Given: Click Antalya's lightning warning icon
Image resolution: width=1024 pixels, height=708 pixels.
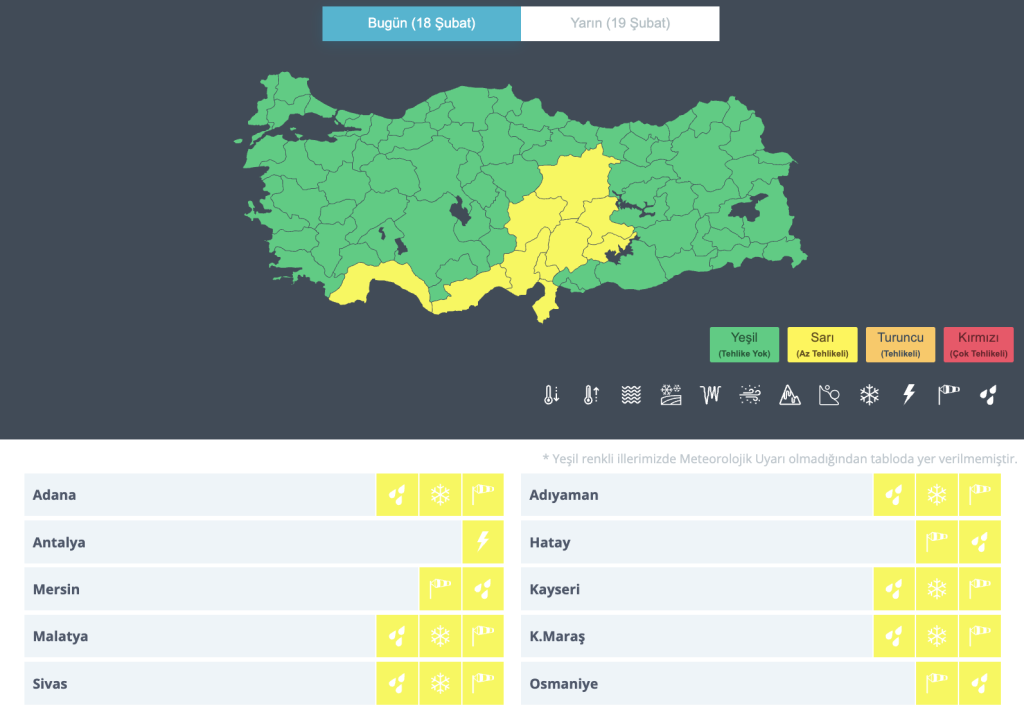Looking at the screenshot, I should pyautogui.click(x=483, y=542).
